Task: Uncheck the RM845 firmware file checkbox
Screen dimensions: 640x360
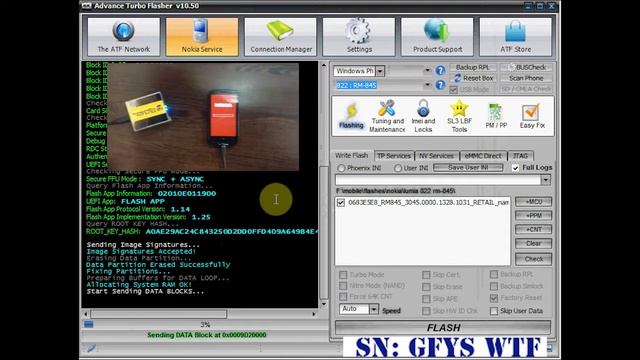Action: 341,202
